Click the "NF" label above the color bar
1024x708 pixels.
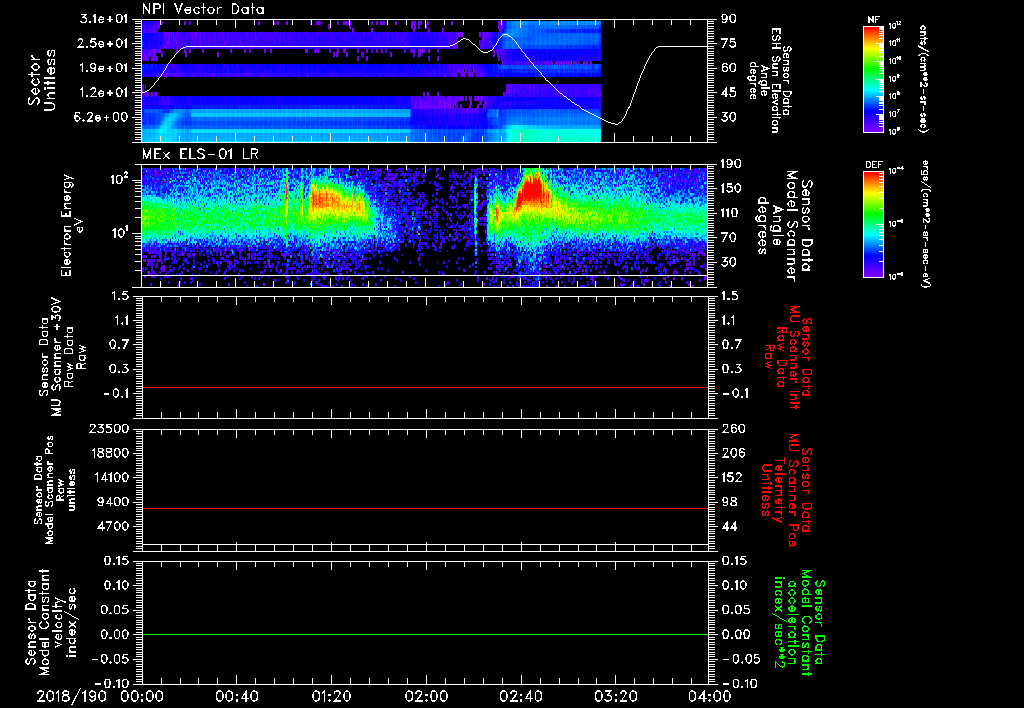873,20
